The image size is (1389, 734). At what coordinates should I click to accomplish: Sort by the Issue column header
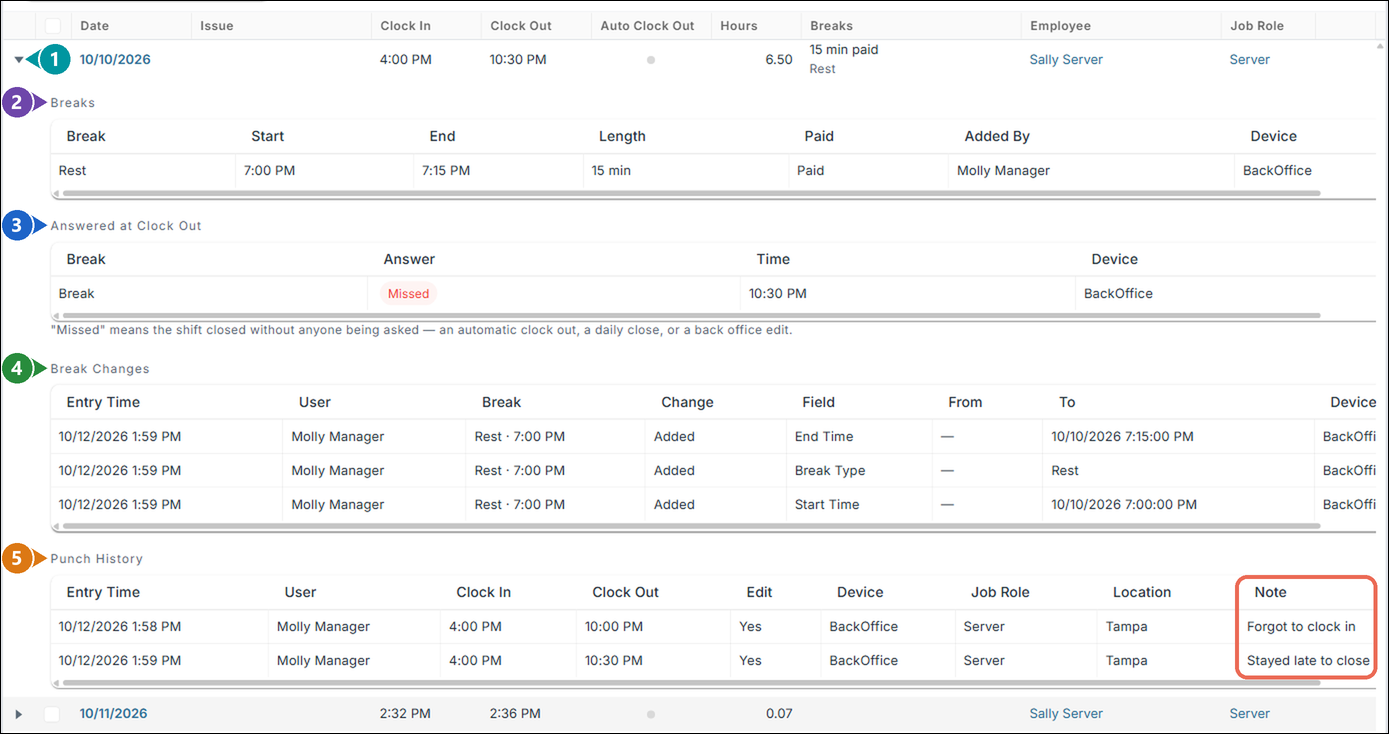[217, 26]
